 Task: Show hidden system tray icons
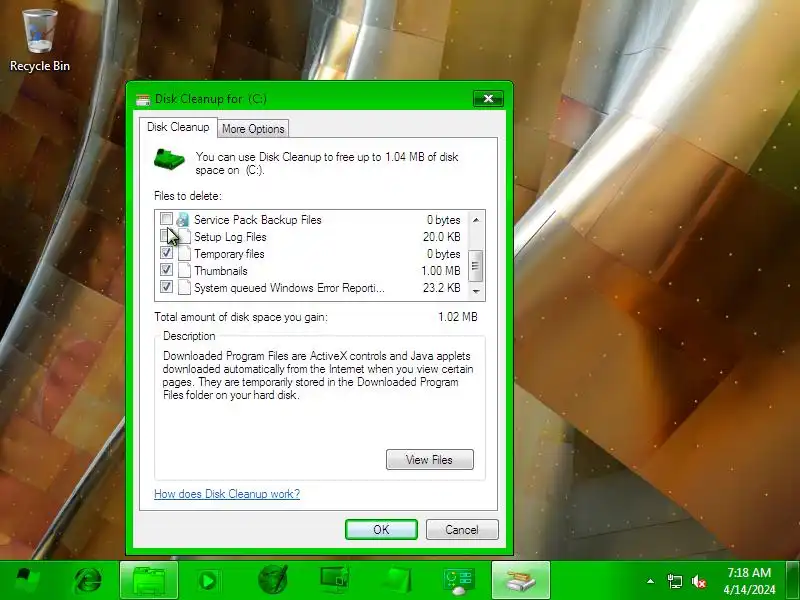point(651,581)
